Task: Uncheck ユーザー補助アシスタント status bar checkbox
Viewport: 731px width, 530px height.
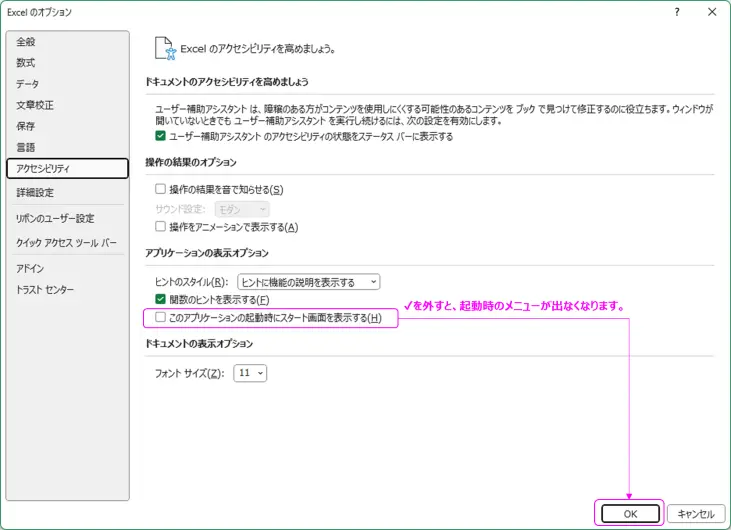Action: 160,136
